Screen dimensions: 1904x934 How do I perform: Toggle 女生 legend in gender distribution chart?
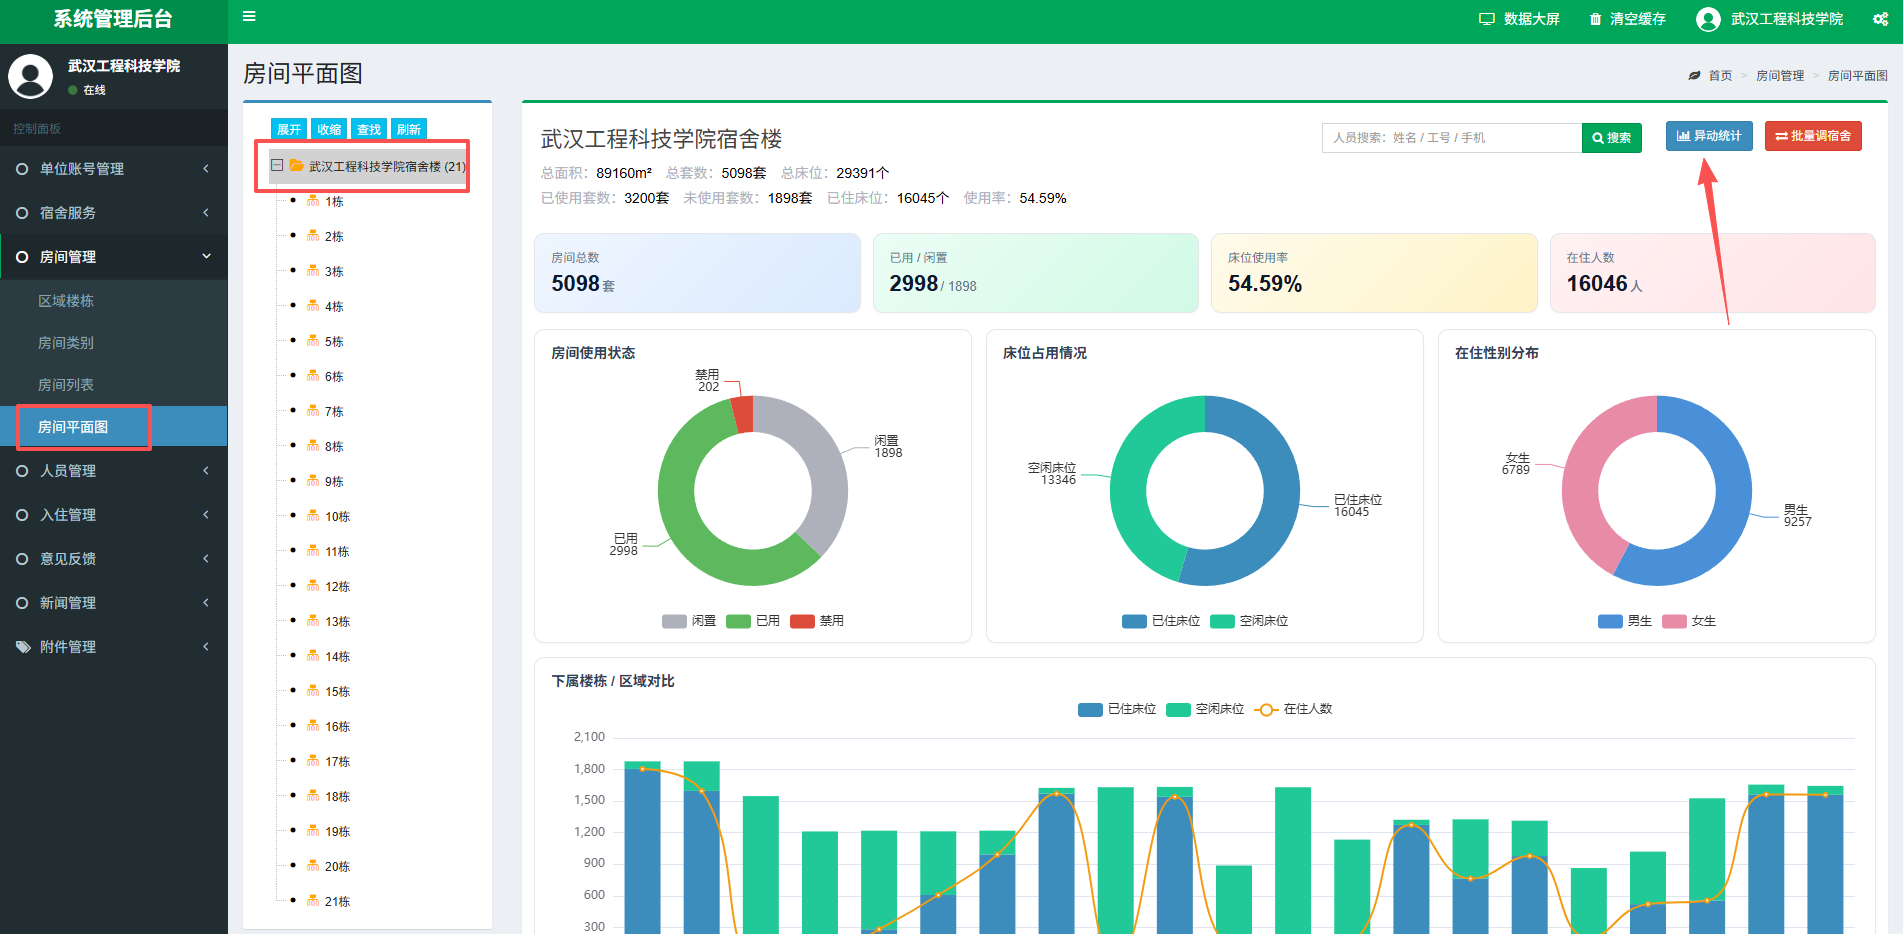[1689, 621]
